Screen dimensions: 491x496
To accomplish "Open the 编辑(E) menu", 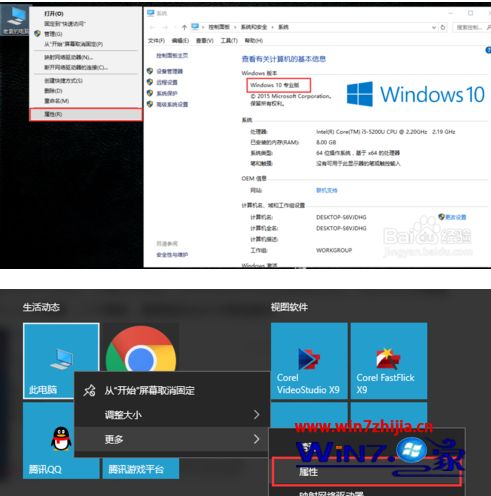I will coord(180,41).
